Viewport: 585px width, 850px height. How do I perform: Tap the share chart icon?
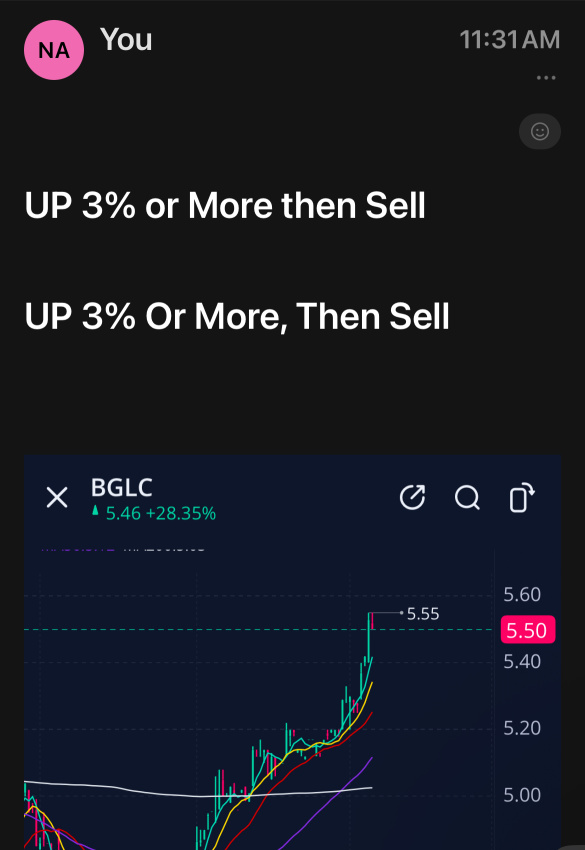pos(412,497)
